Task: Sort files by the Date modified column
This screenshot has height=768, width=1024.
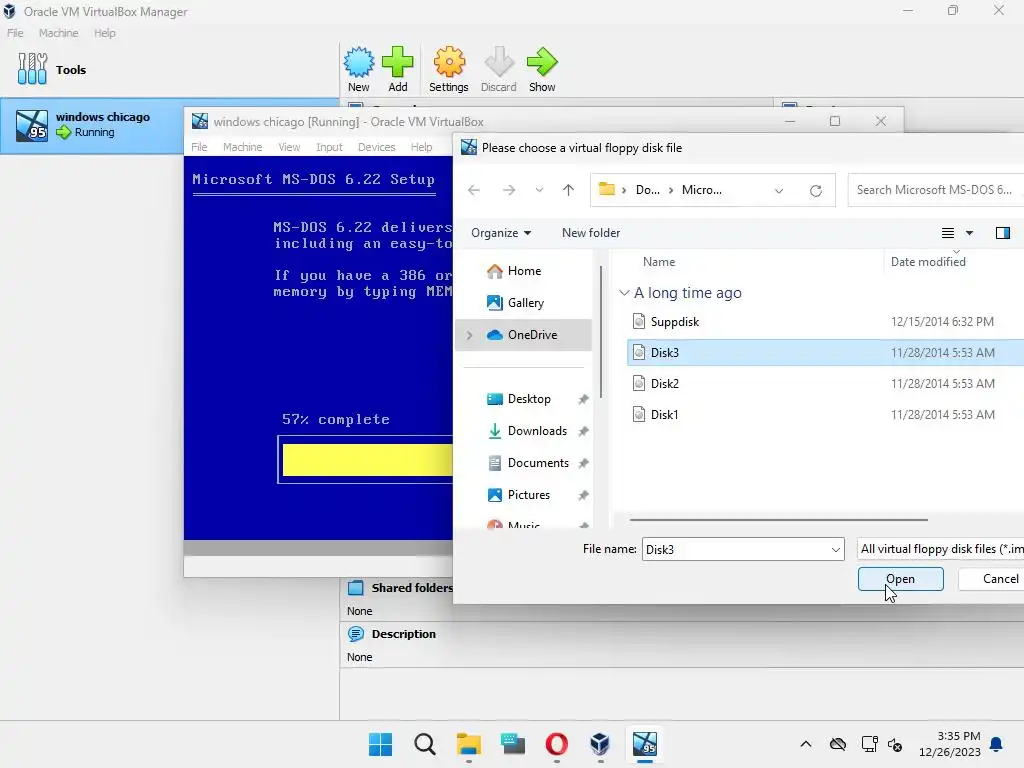Action: 928,262
